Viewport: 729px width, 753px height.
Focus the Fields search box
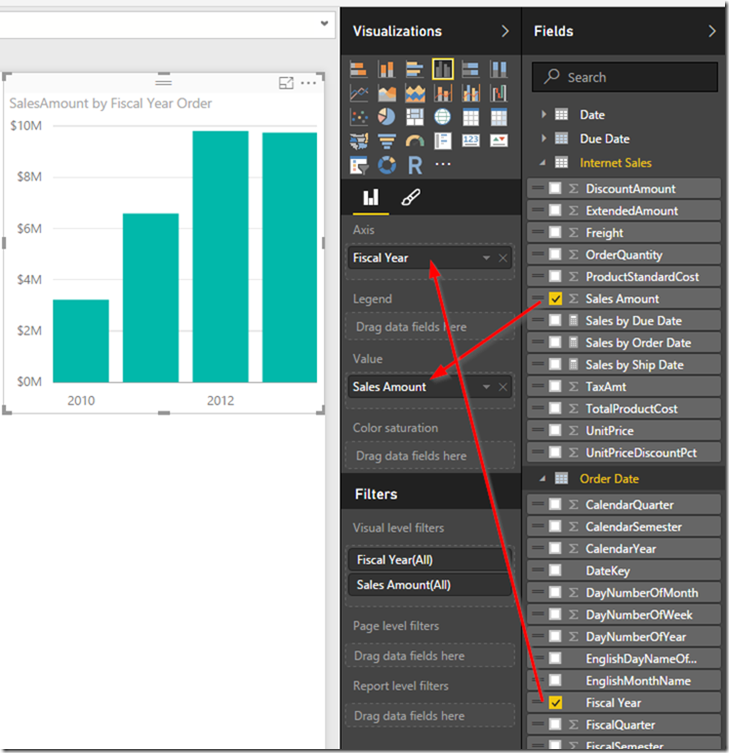[x=625, y=77]
